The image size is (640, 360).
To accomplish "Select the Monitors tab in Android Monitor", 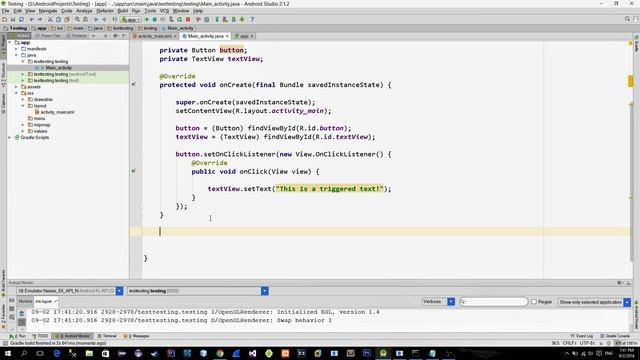I will 25,301.
